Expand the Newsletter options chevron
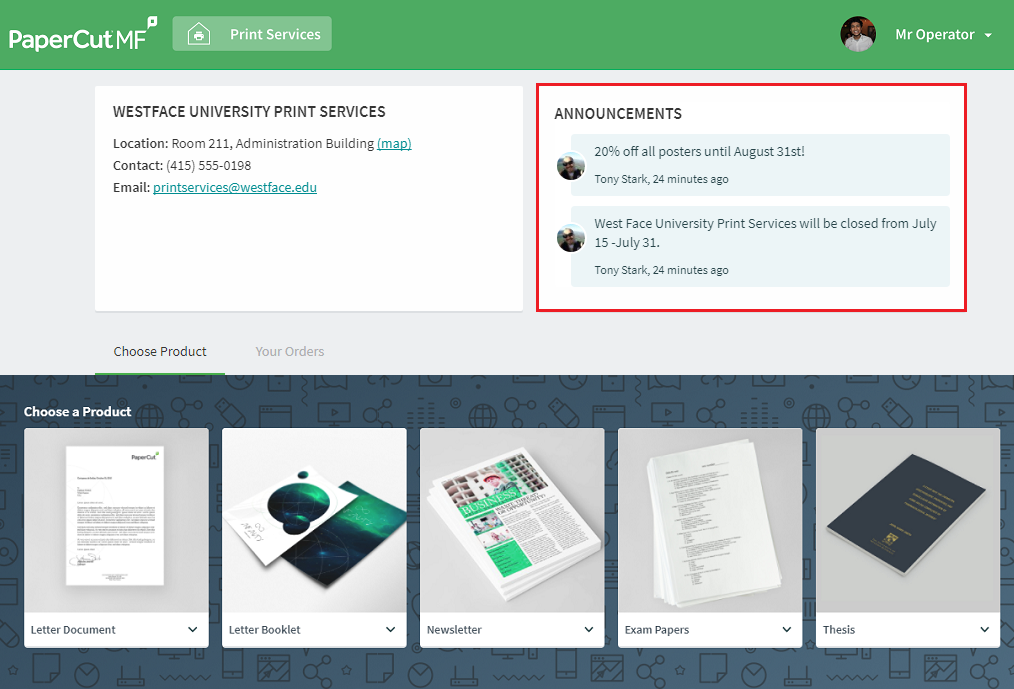The height and width of the screenshot is (689, 1014). (588, 629)
